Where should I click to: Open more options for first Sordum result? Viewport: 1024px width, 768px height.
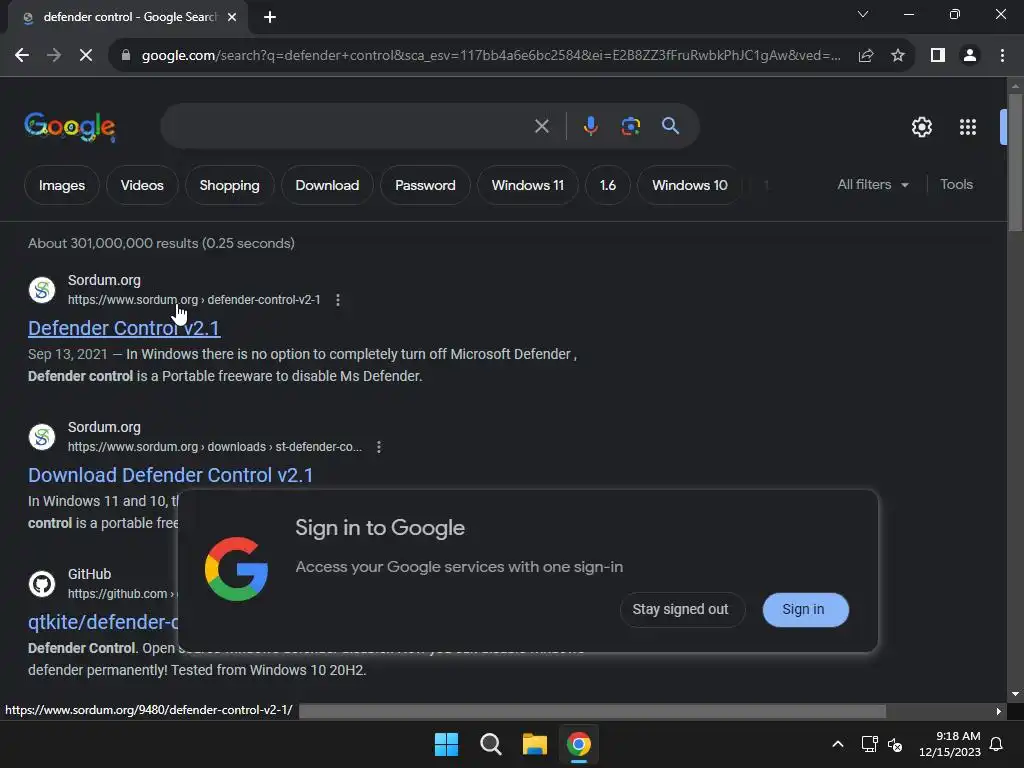click(338, 300)
